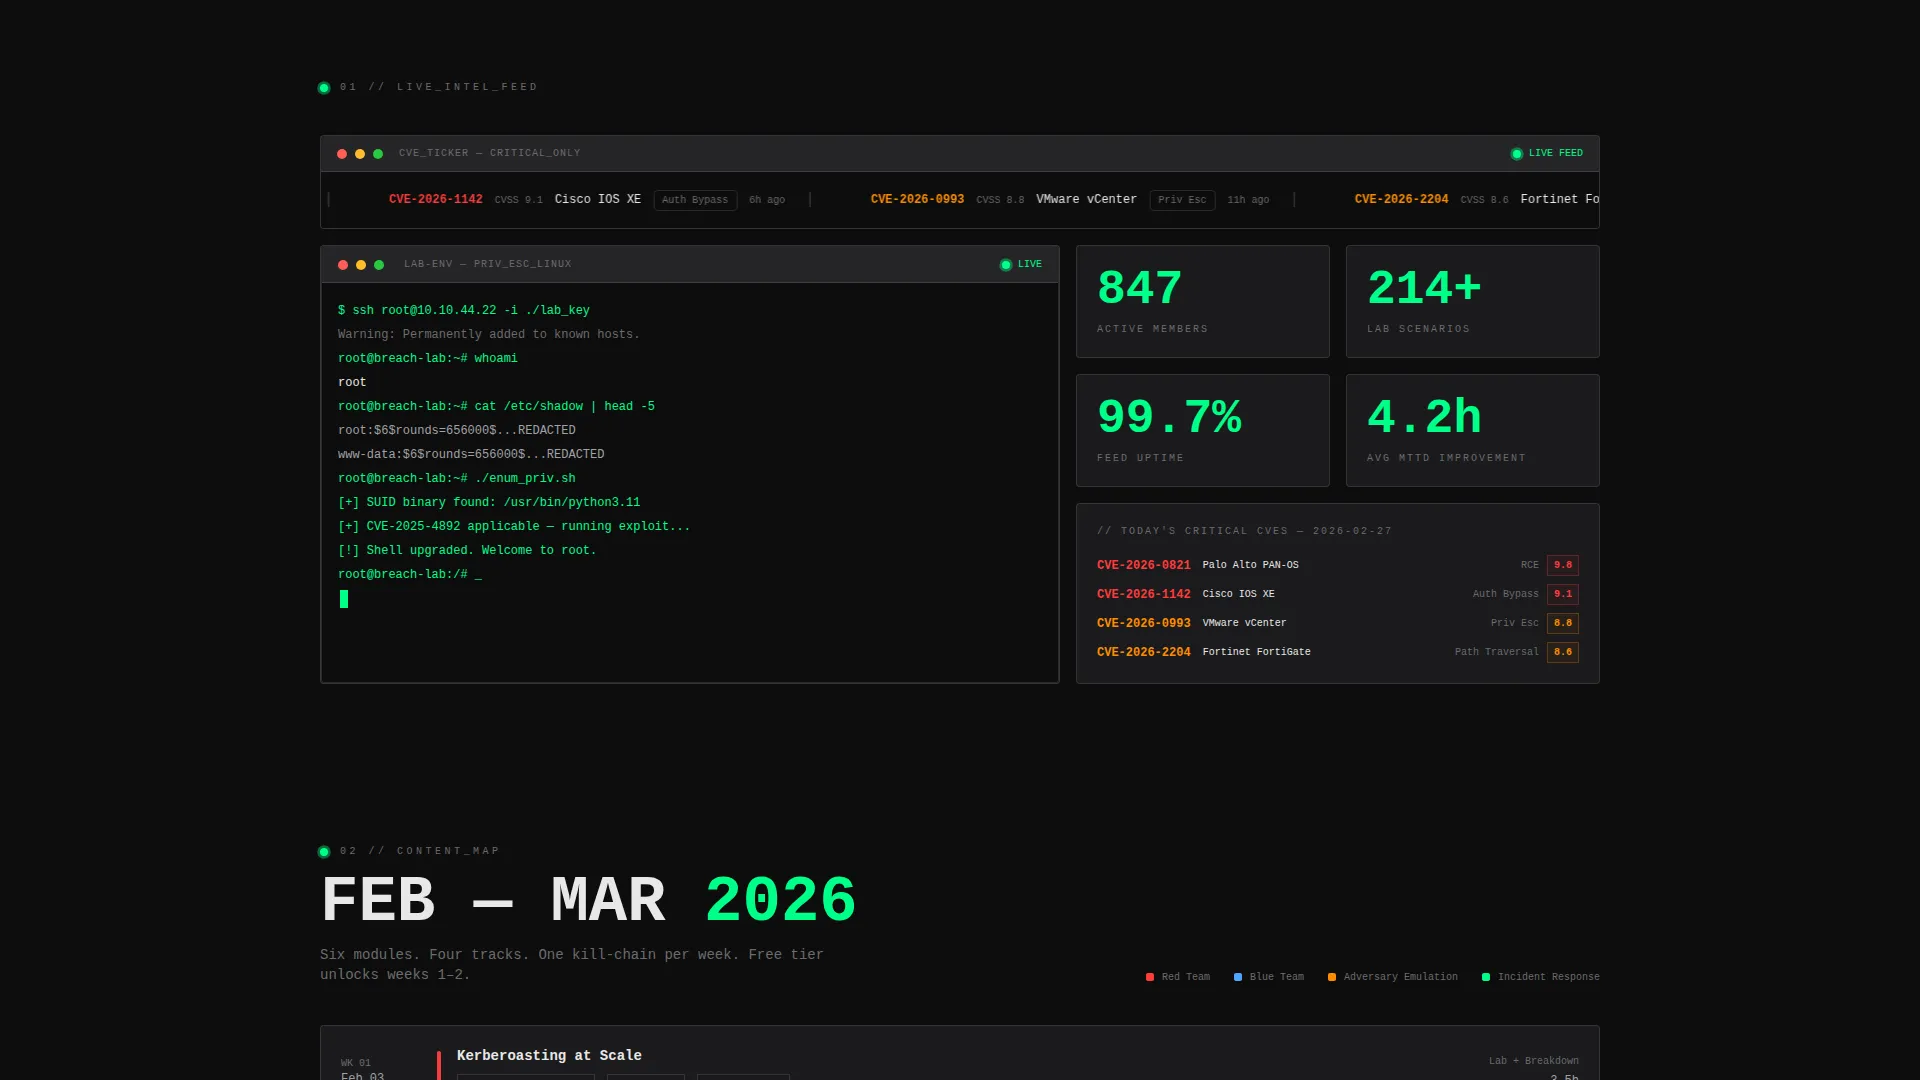The image size is (1920, 1080).
Task: Click the green dot in CVE_TICKER window
Action: (x=378, y=154)
